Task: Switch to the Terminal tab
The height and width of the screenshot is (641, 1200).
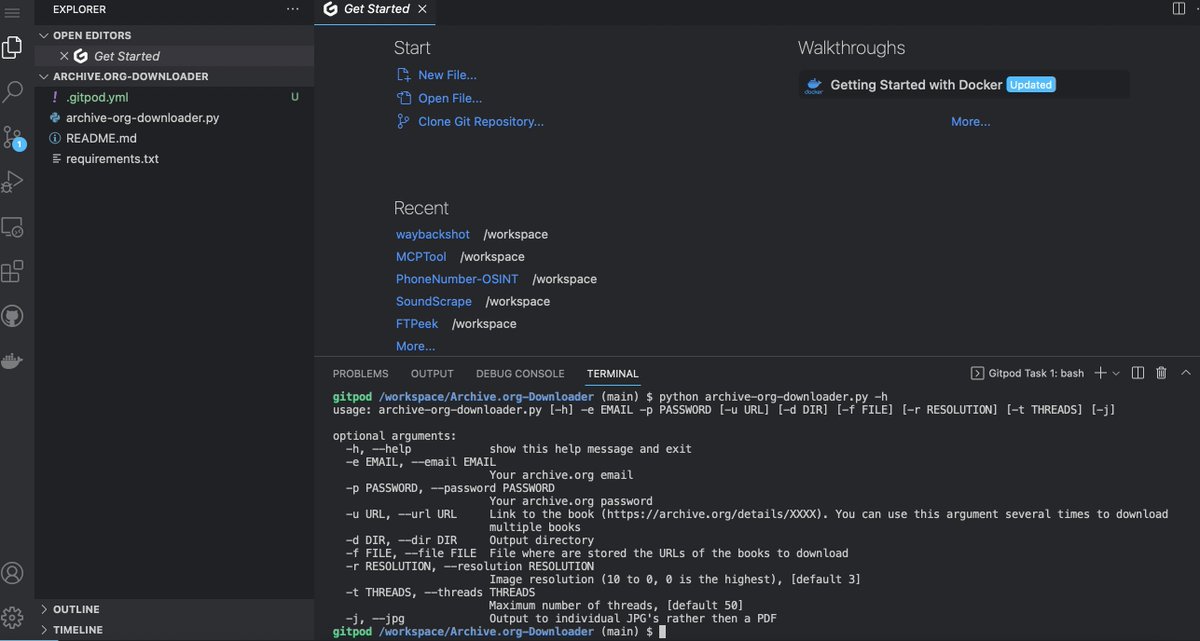Action: (x=613, y=373)
